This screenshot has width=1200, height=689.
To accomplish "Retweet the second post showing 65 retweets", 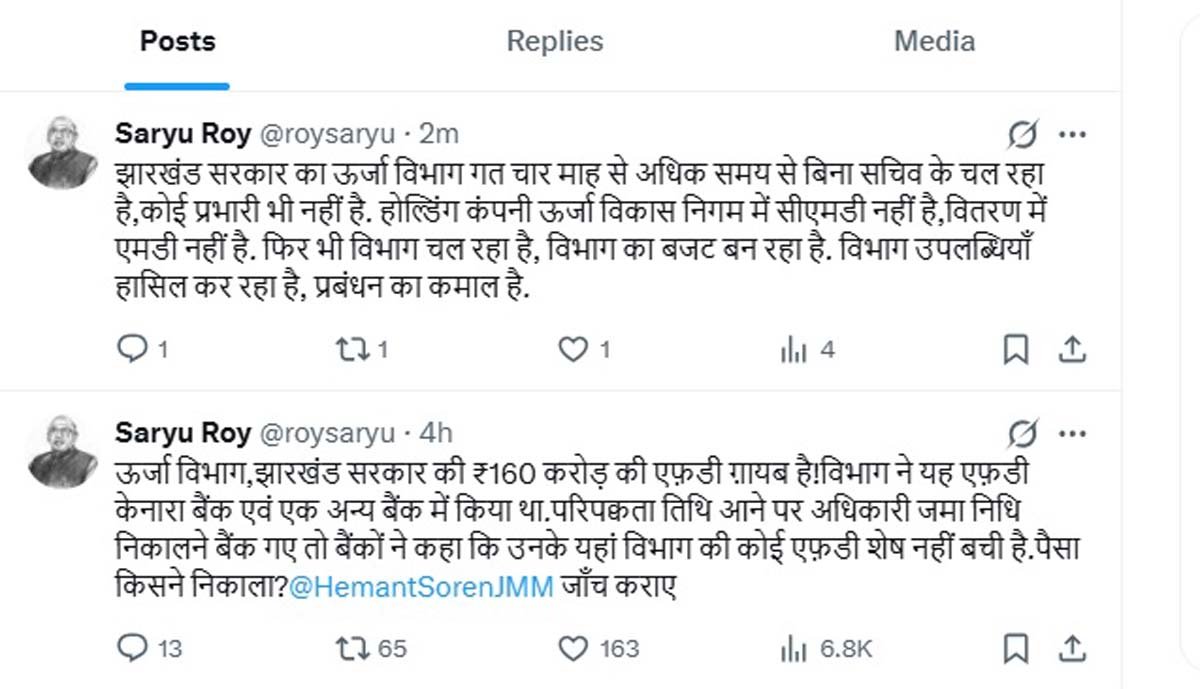I will 352,648.
